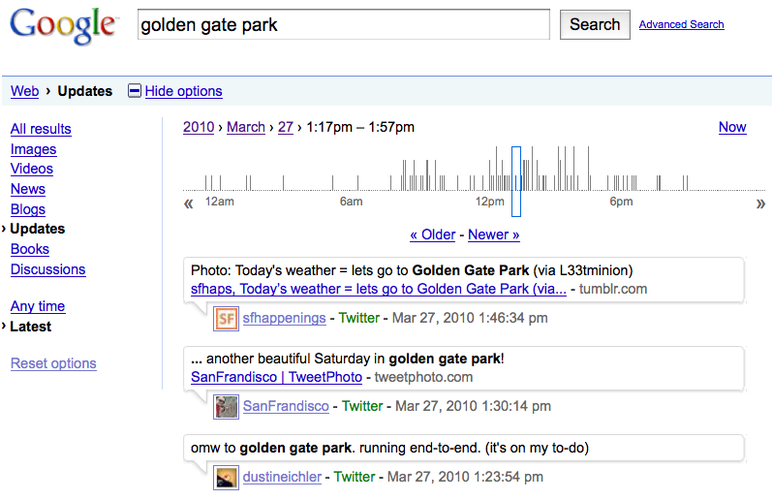Click Twitter label after sfhappenings
The width and height of the screenshot is (773, 500).
pos(359,318)
